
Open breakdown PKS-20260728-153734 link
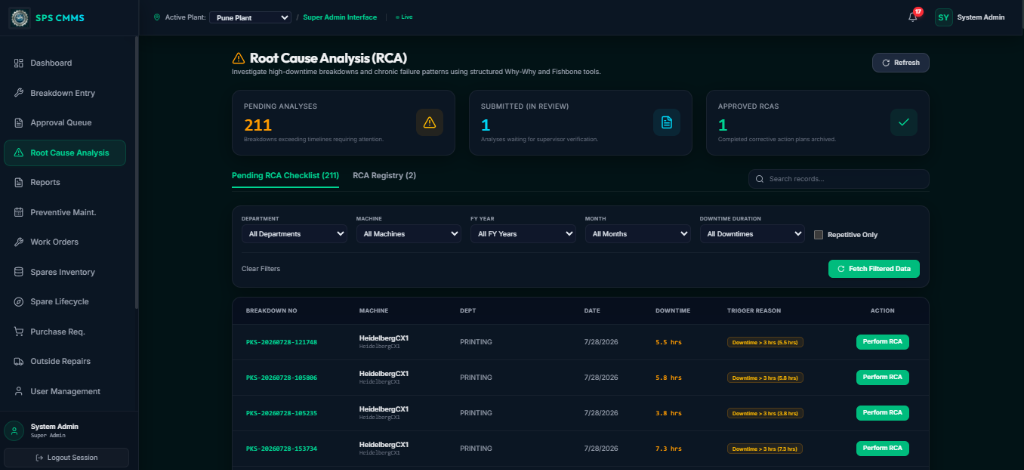[x=281, y=449]
